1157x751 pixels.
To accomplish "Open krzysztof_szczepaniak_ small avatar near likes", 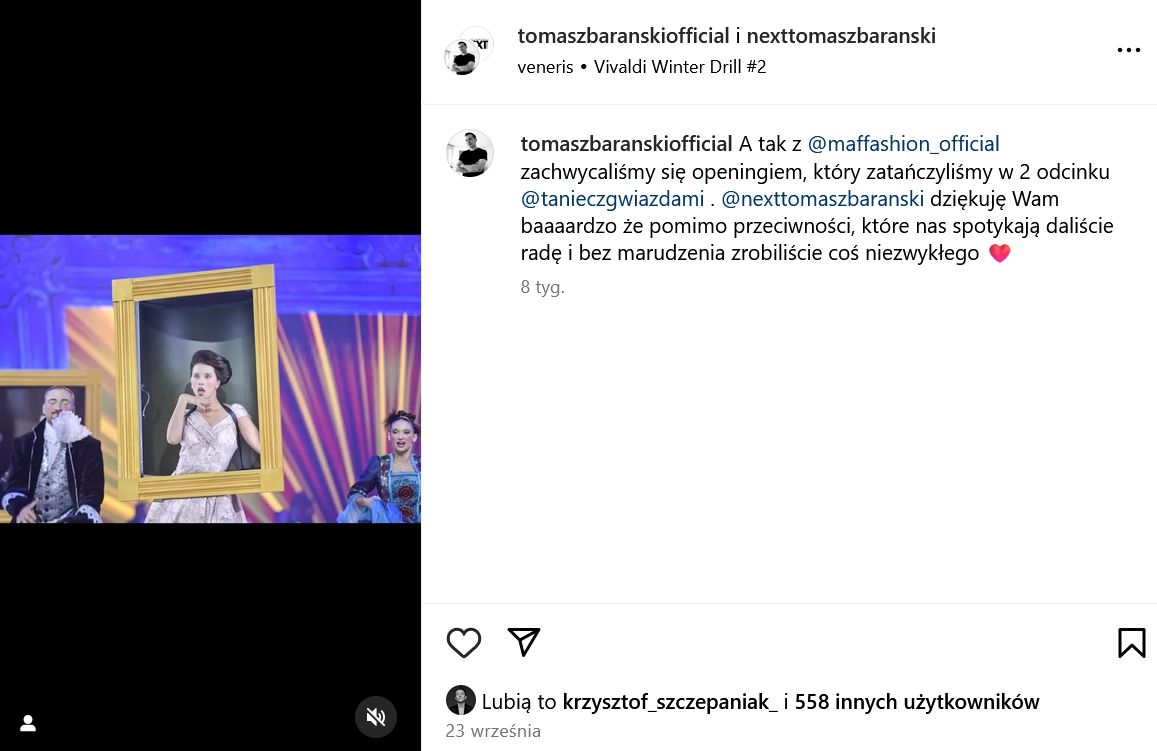I will click(460, 701).
